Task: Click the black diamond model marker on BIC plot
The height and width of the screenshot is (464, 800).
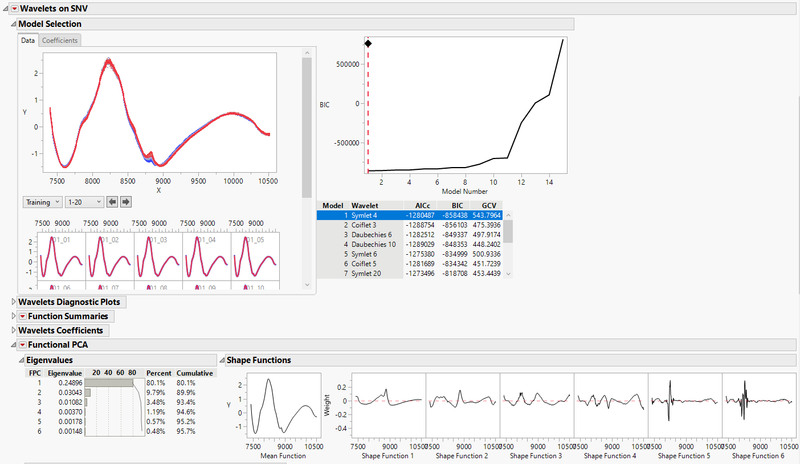Action: pos(368,44)
